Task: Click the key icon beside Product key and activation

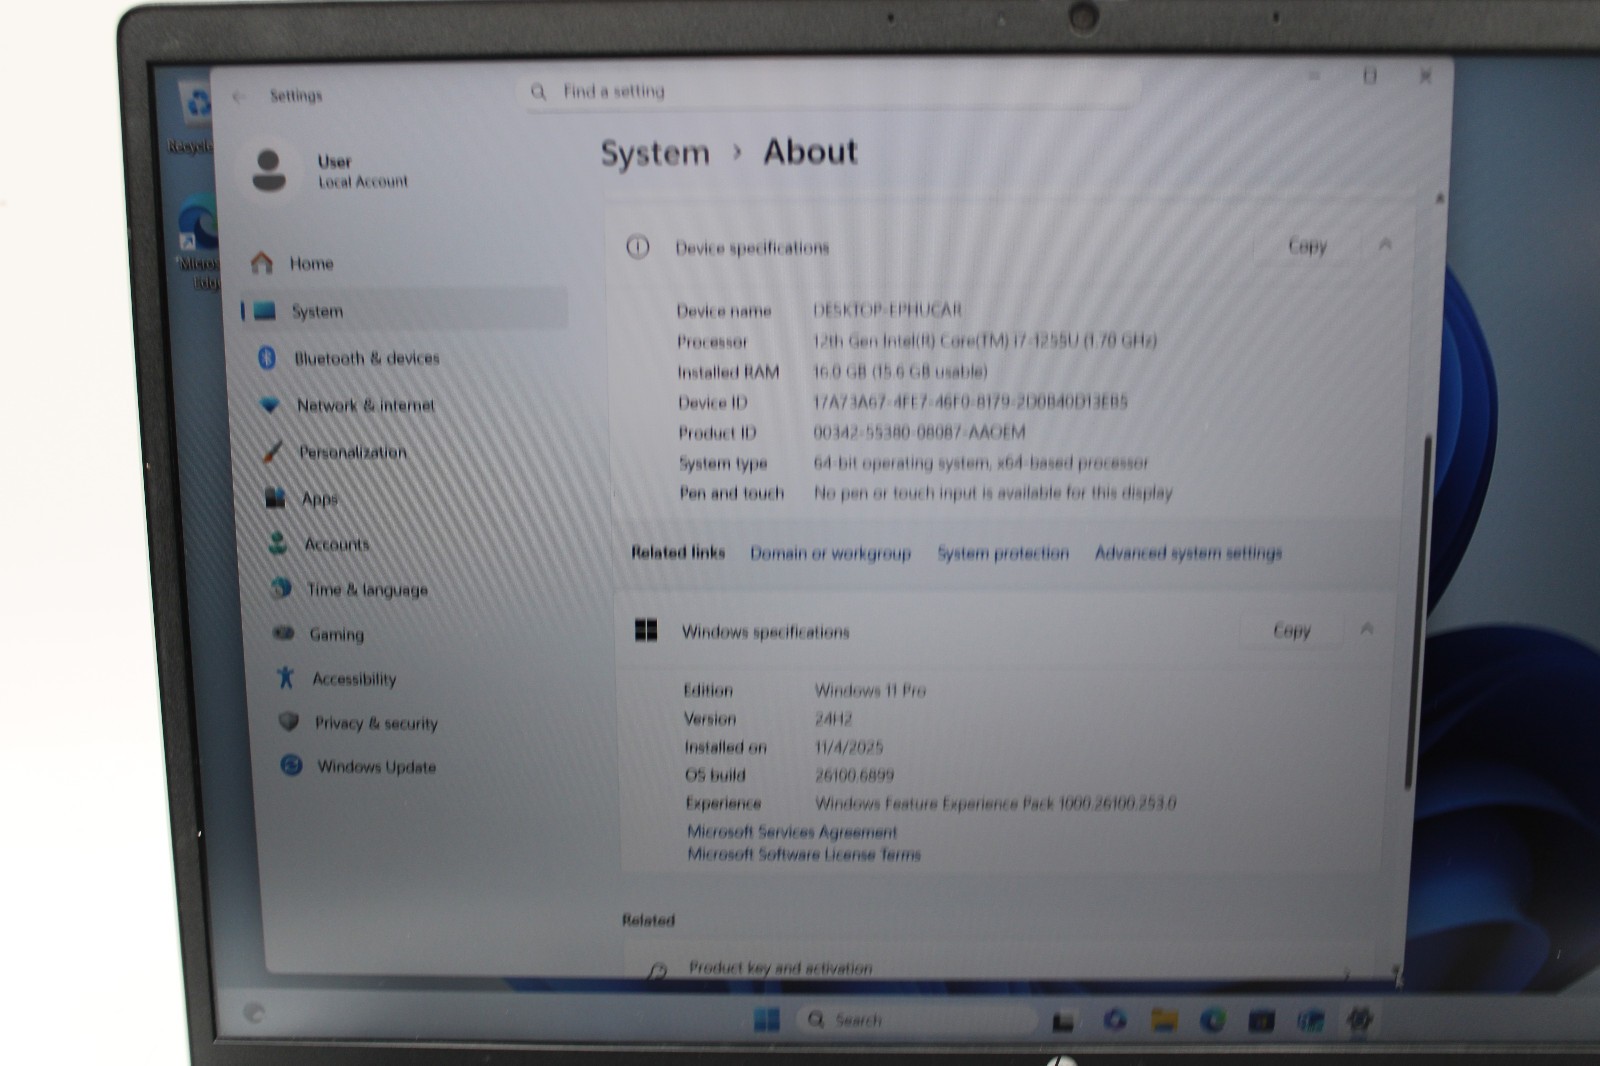Action: click(x=657, y=970)
